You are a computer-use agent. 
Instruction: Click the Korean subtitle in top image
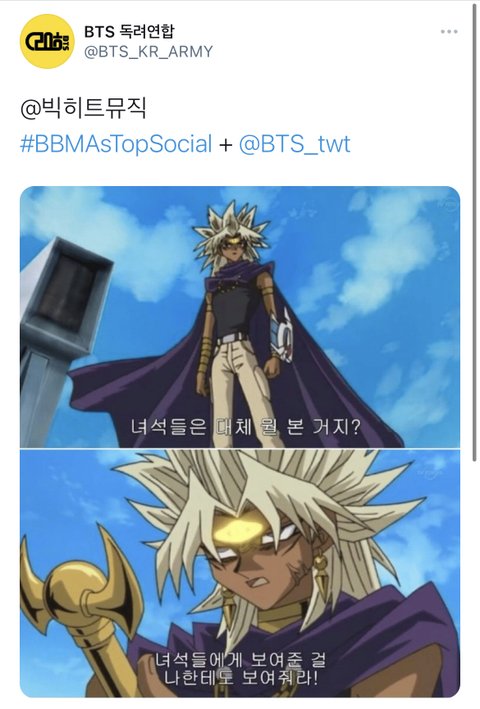pos(245,426)
